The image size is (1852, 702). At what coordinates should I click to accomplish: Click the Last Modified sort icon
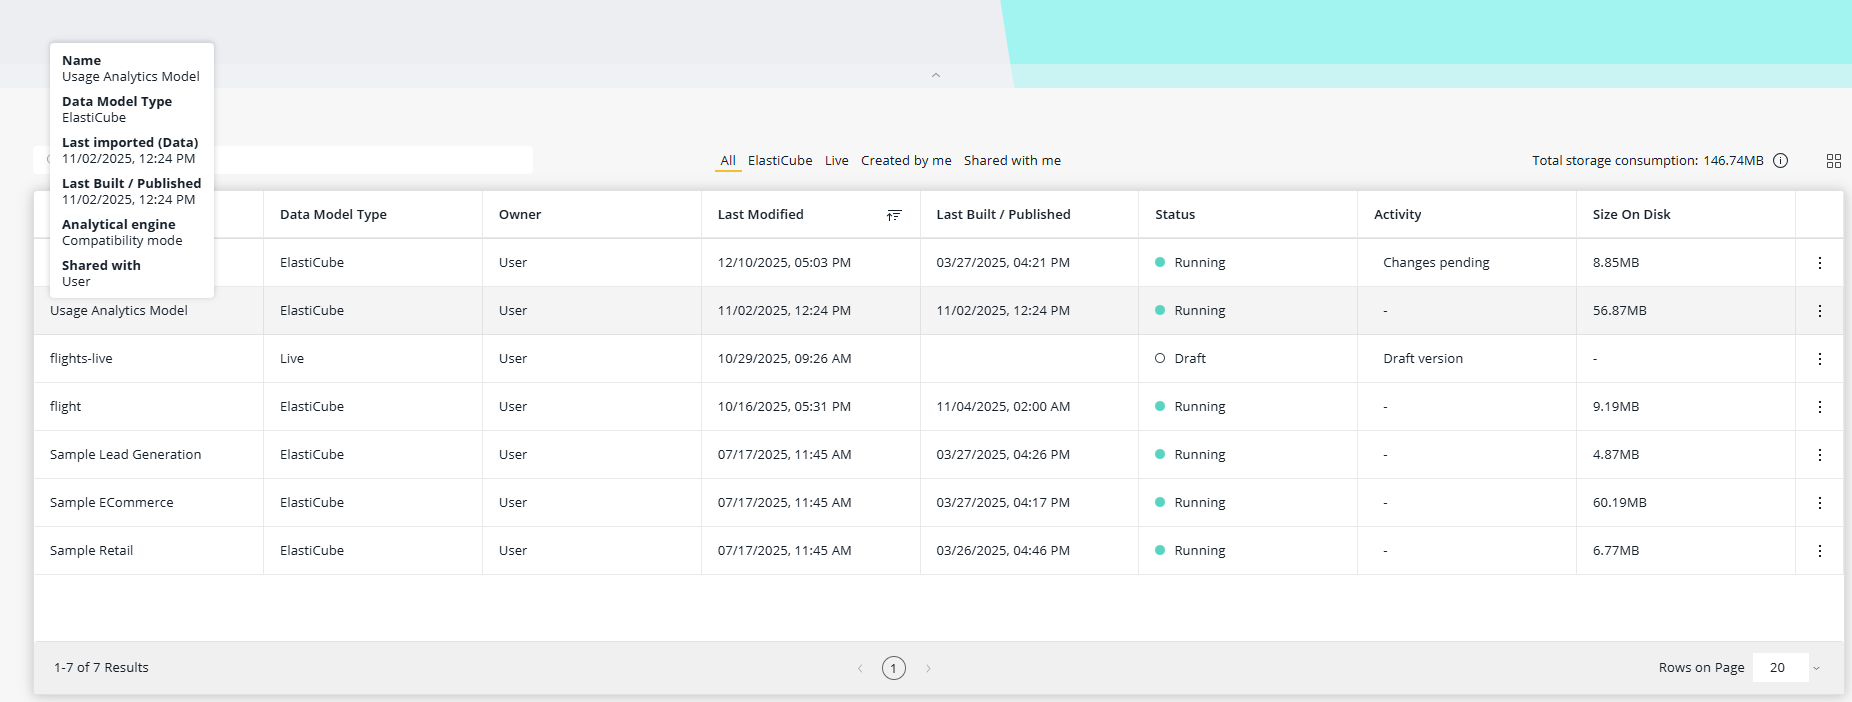coord(894,215)
